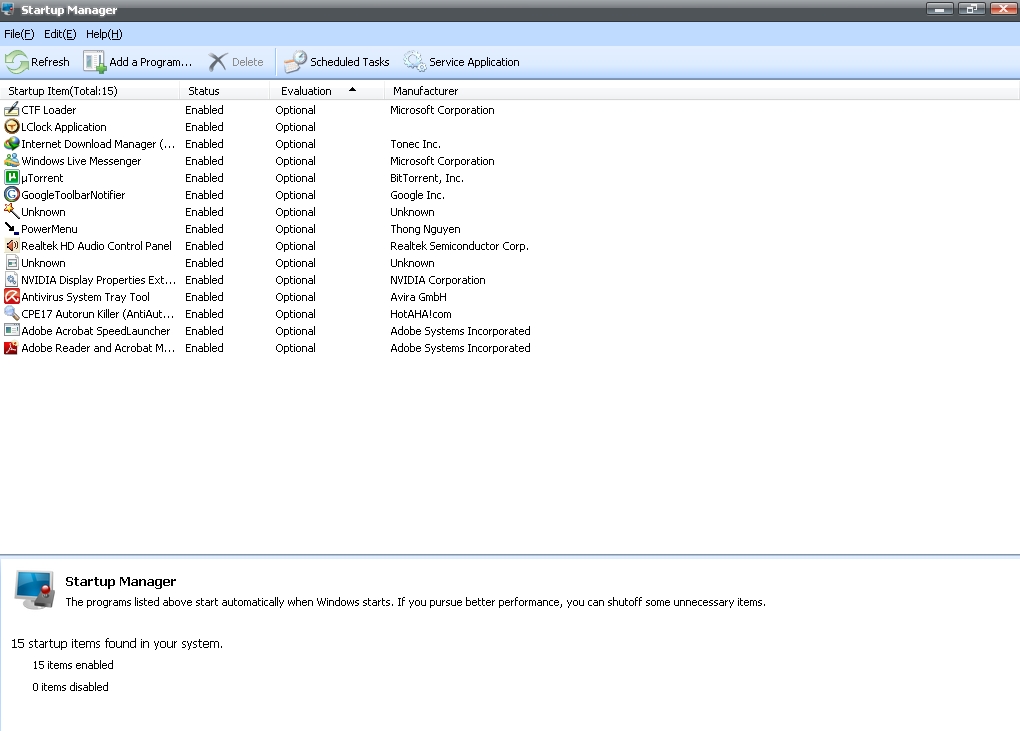Select µTorrent row name
This screenshot has height=731, width=1020.
42,178
